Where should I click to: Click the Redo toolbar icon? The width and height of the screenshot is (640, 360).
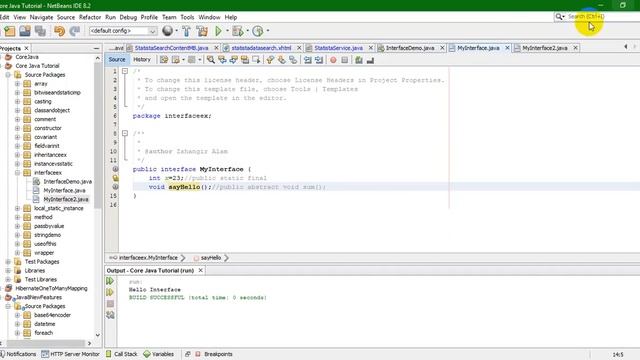click(75, 31)
